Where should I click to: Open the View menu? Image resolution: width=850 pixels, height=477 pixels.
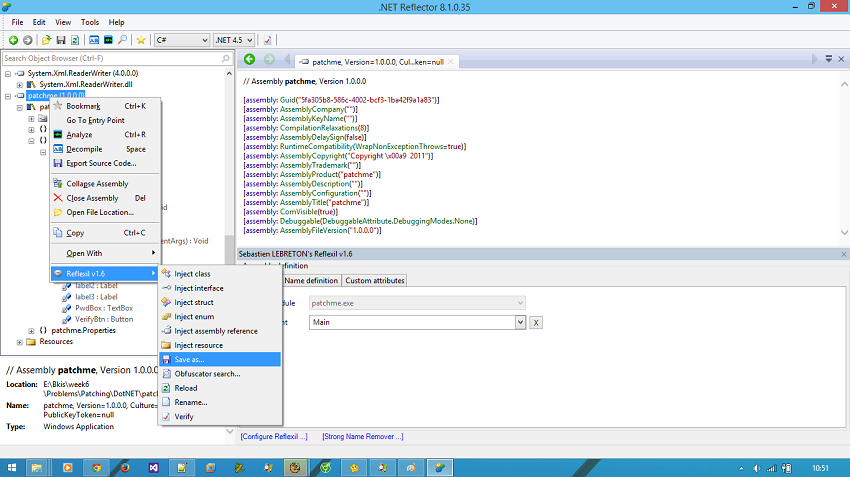click(63, 22)
